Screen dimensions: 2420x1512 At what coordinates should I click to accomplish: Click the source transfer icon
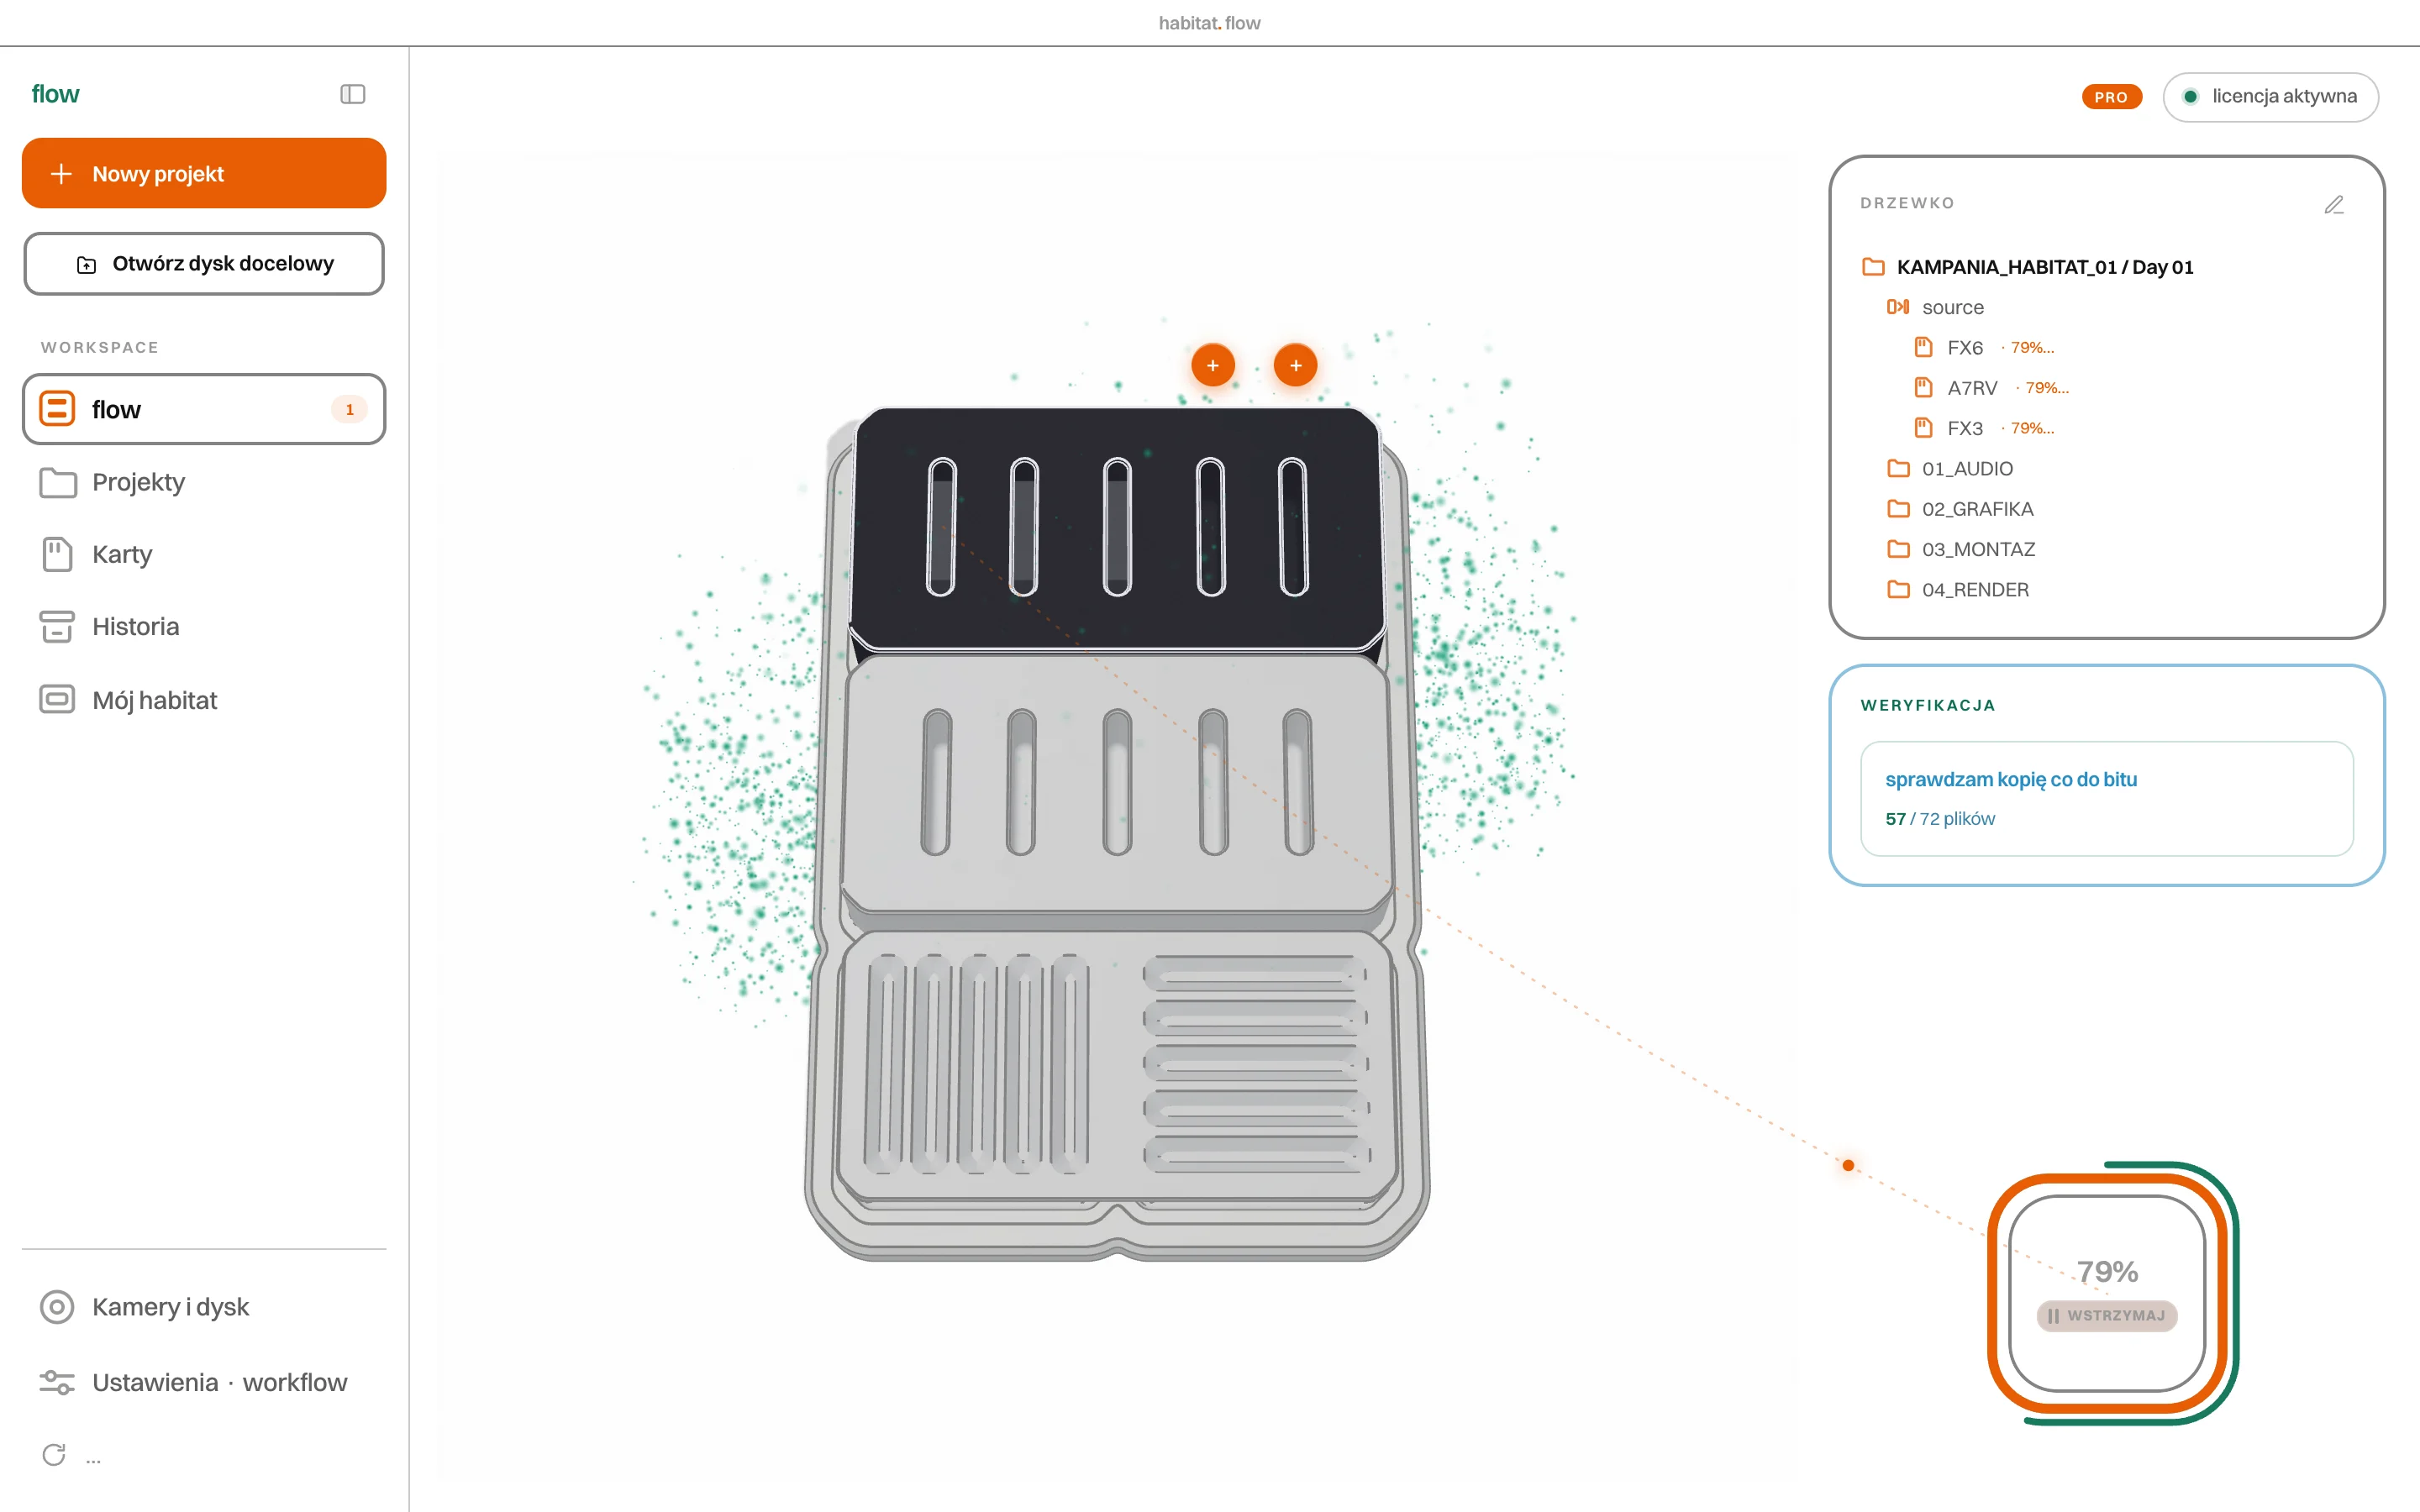[1898, 307]
